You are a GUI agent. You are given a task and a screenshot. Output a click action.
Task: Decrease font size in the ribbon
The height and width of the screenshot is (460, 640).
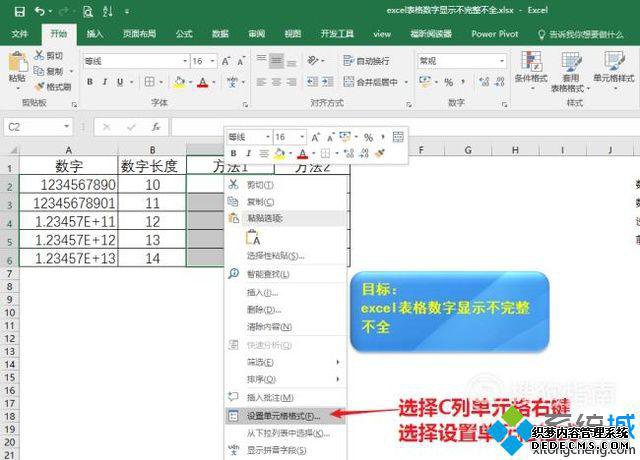click(241, 61)
